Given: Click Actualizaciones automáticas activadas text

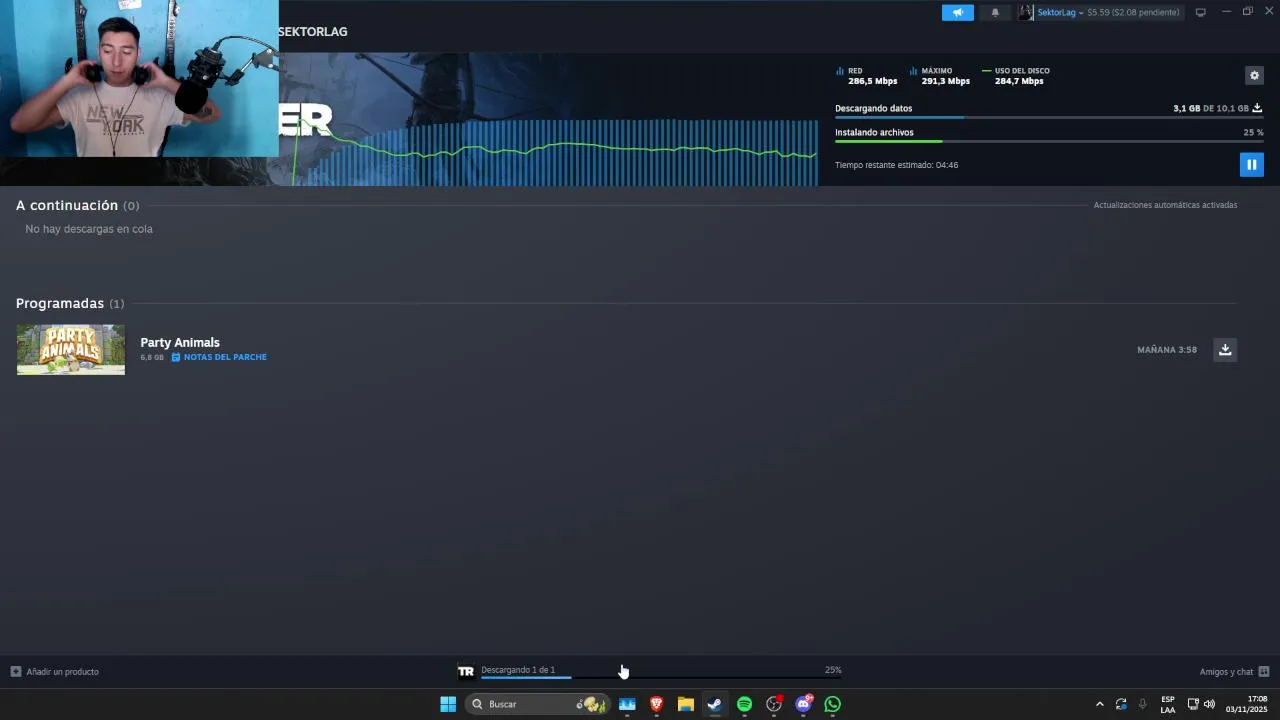Looking at the screenshot, I should point(1165,205).
